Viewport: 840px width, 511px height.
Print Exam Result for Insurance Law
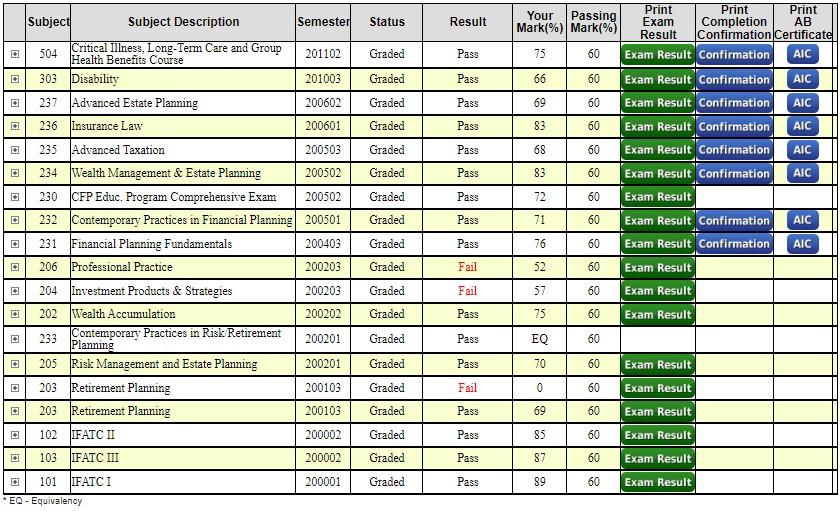[658, 127]
